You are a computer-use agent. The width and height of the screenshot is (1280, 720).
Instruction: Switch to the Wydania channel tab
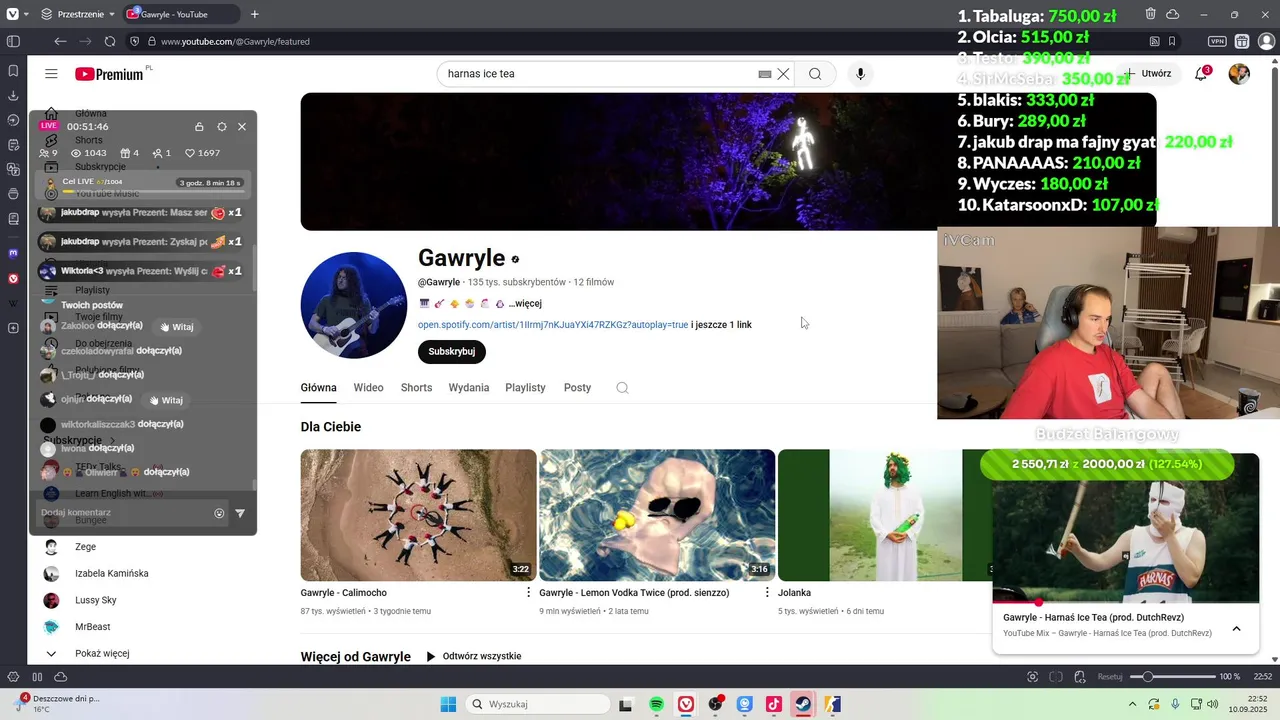[x=469, y=388]
